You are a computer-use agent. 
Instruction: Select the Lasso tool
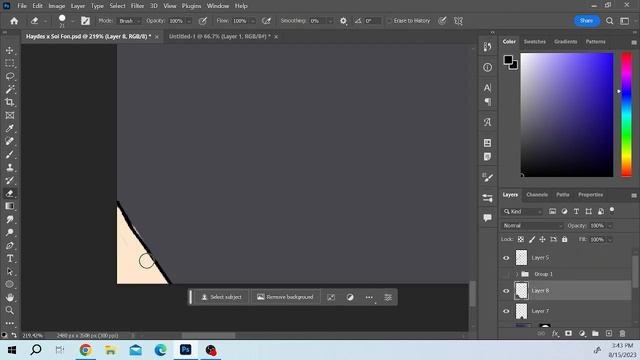tap(10, 76)
